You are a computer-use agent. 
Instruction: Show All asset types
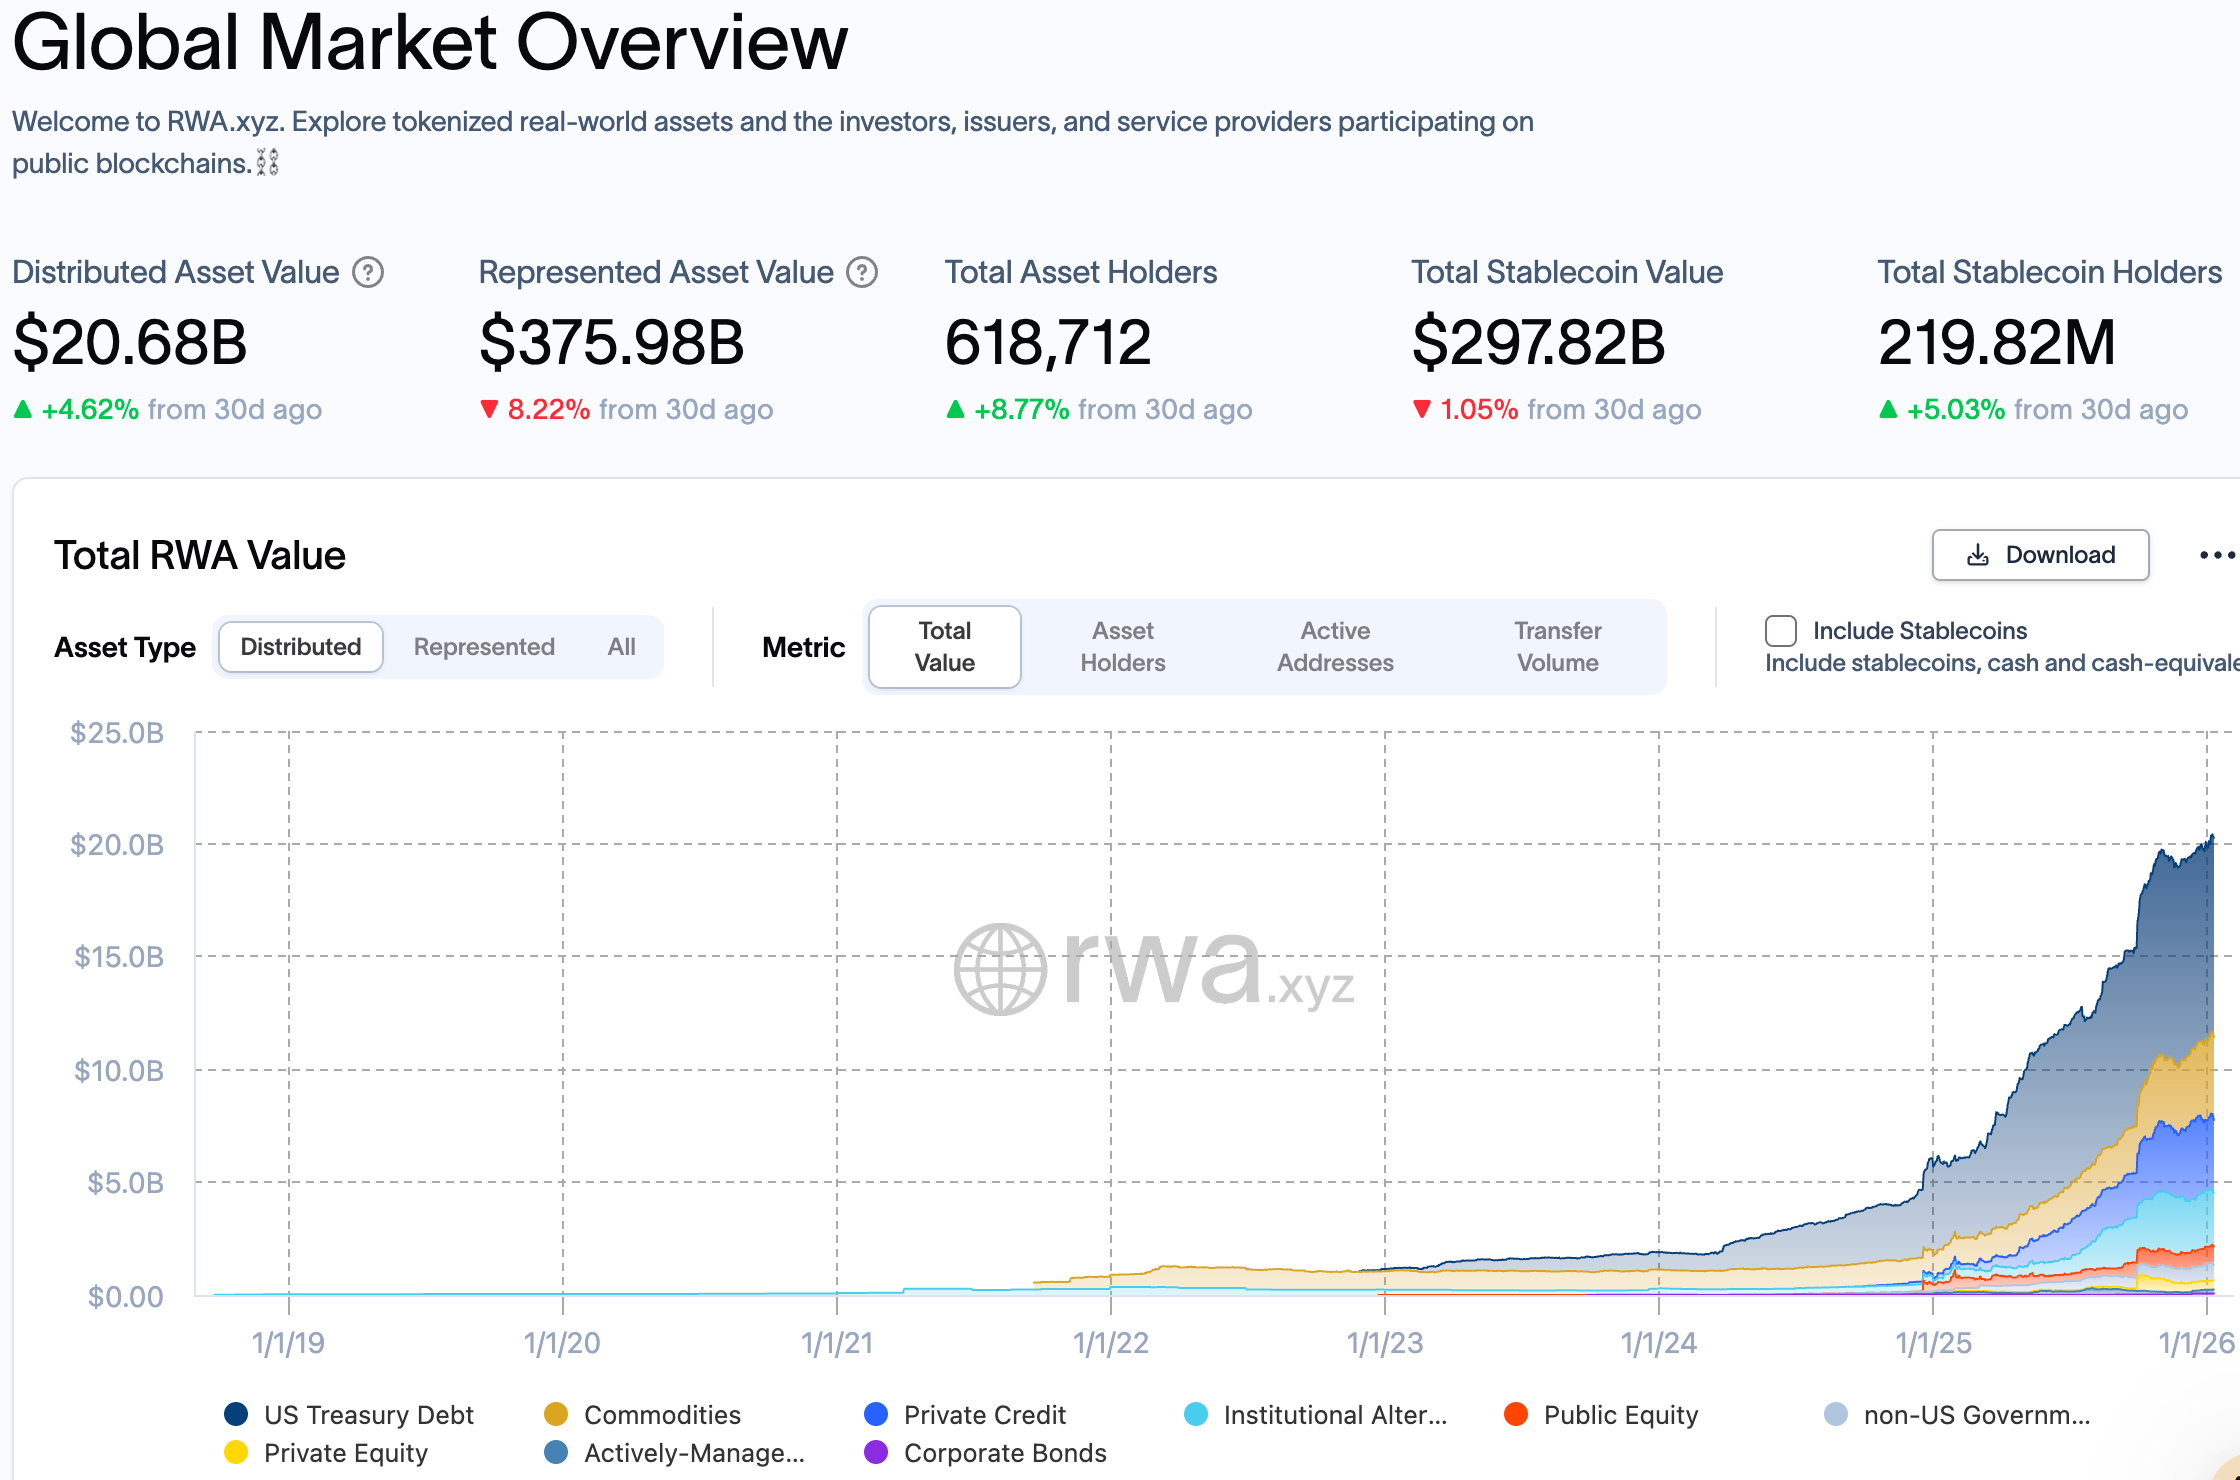click(621, 647)
